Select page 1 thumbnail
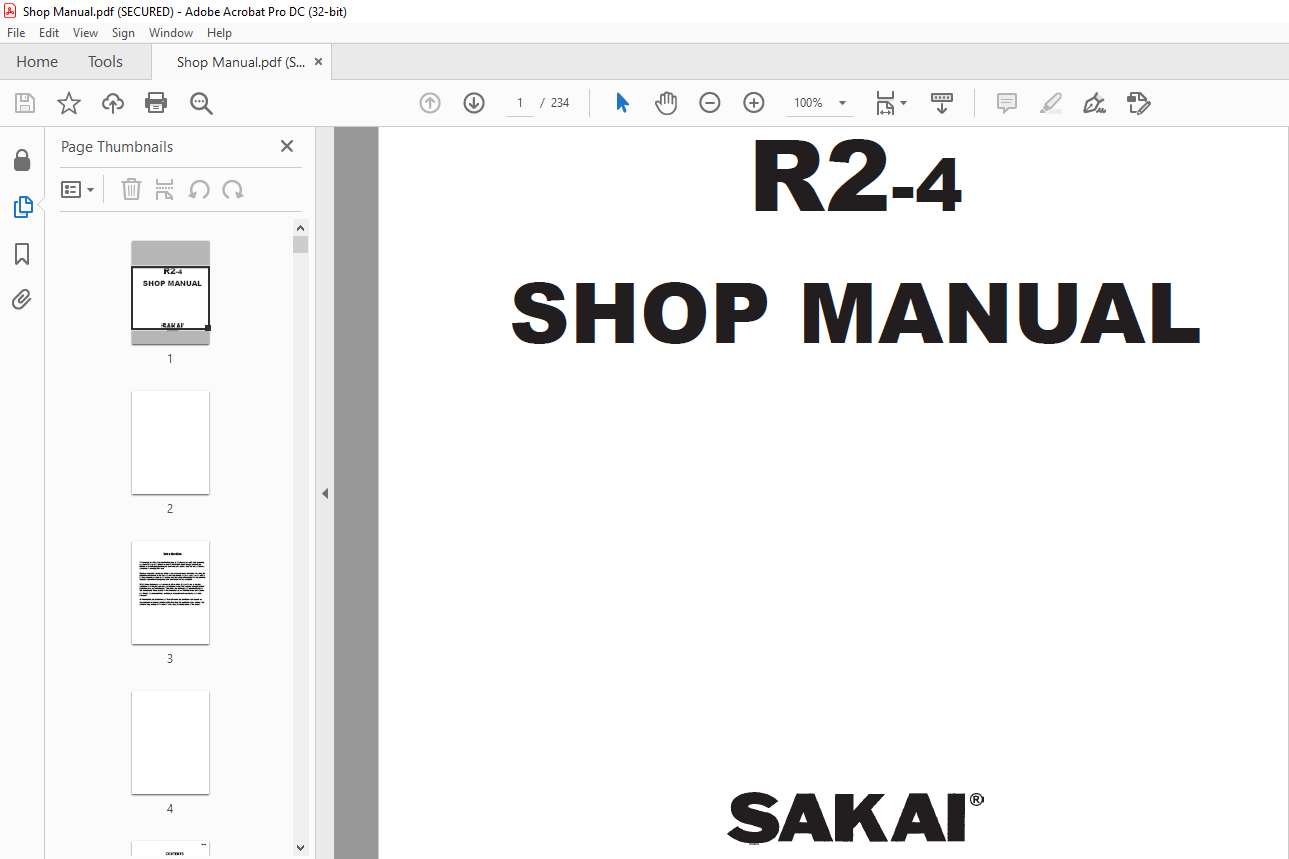This screenshot has height=859, width=1289. [170, 293]
